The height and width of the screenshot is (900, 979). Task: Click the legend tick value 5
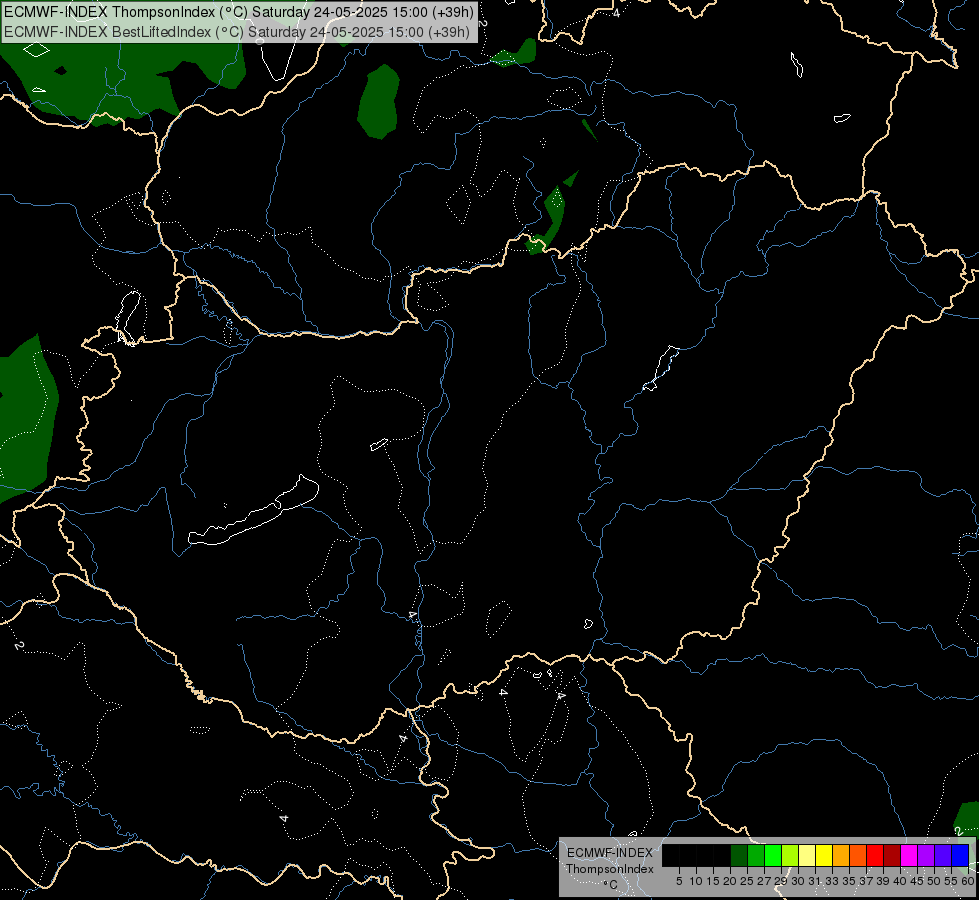click(x=679, y=881)
